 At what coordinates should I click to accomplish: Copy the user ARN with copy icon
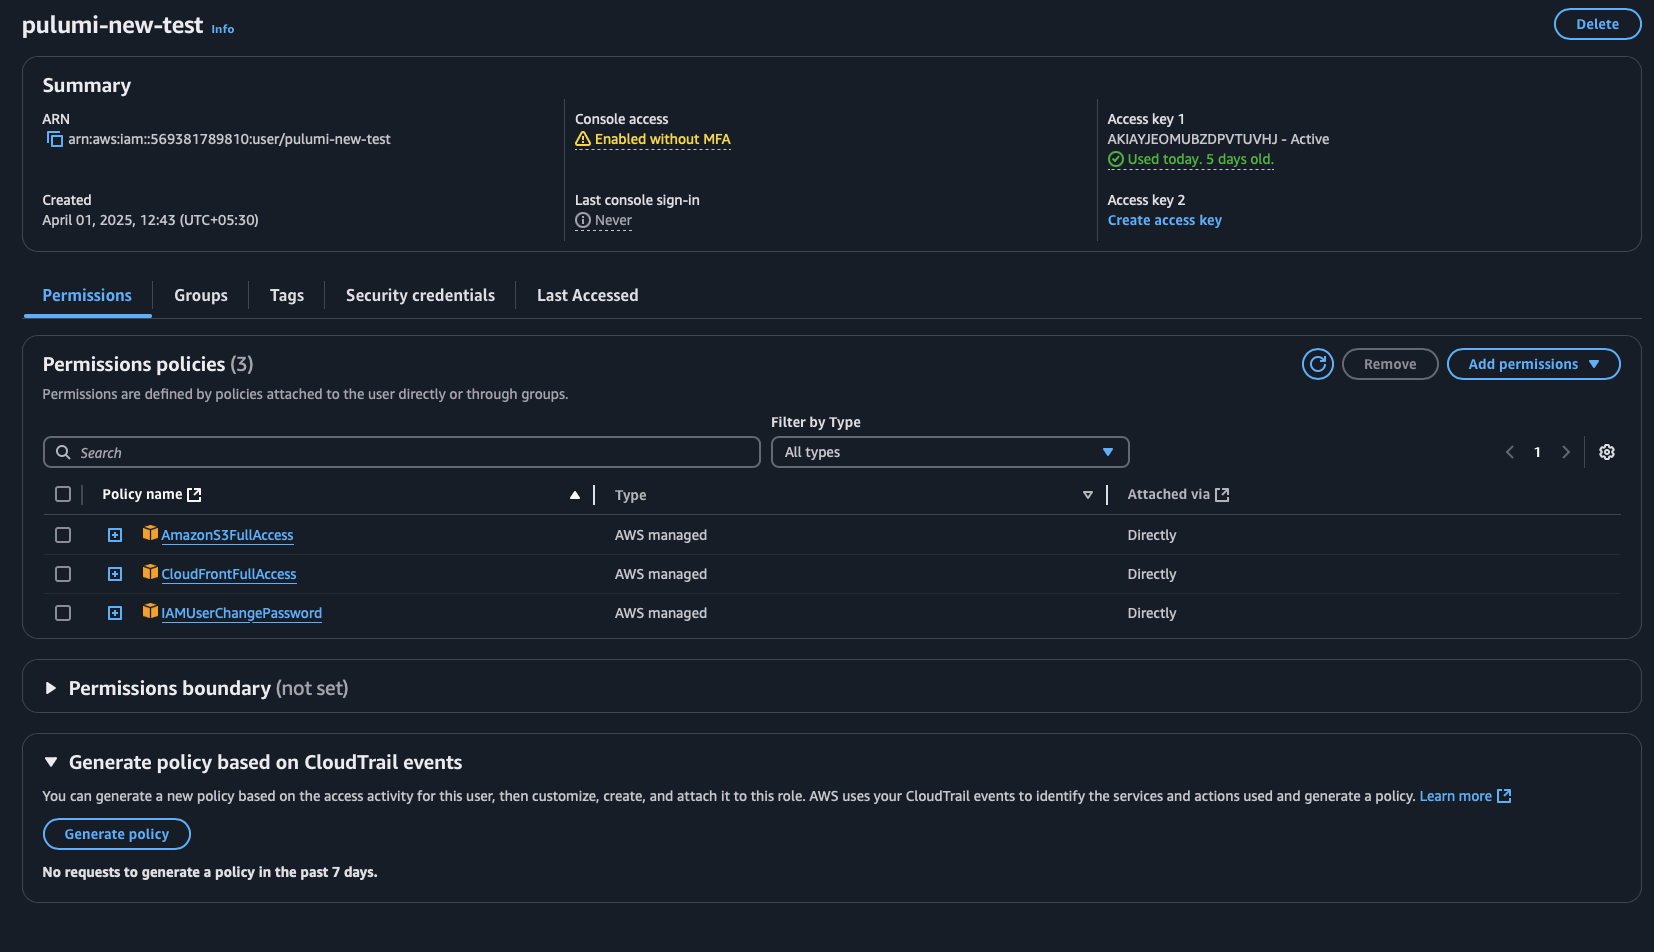(55, 139)
